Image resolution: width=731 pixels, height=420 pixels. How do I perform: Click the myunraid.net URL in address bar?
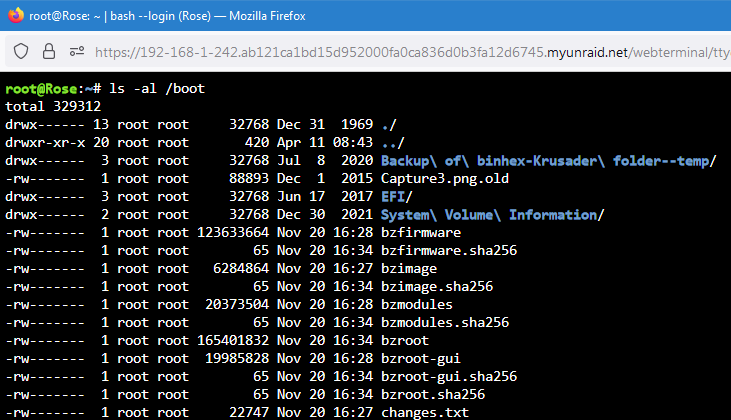point(412,52)
